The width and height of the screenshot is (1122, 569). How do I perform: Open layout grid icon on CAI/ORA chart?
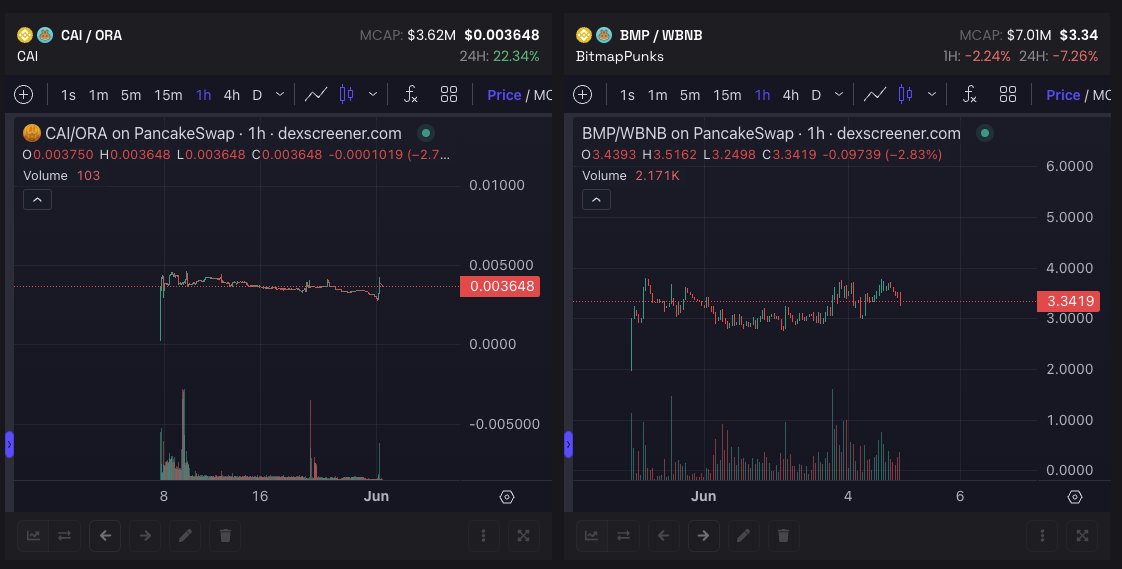click(x=449, y=94)
